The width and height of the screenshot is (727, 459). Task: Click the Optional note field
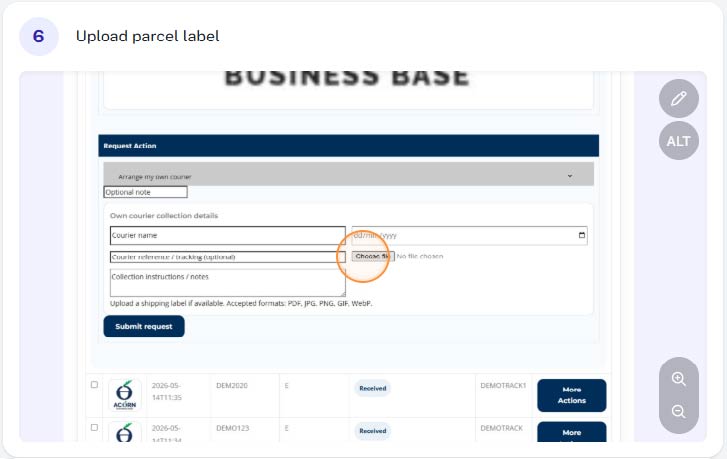pyautogui.click(x=145, y=192)
